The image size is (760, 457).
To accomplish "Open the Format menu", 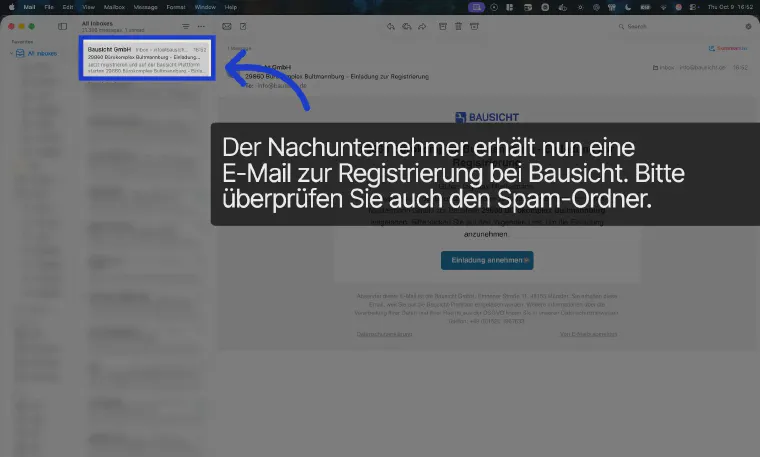I will [176, 7].
